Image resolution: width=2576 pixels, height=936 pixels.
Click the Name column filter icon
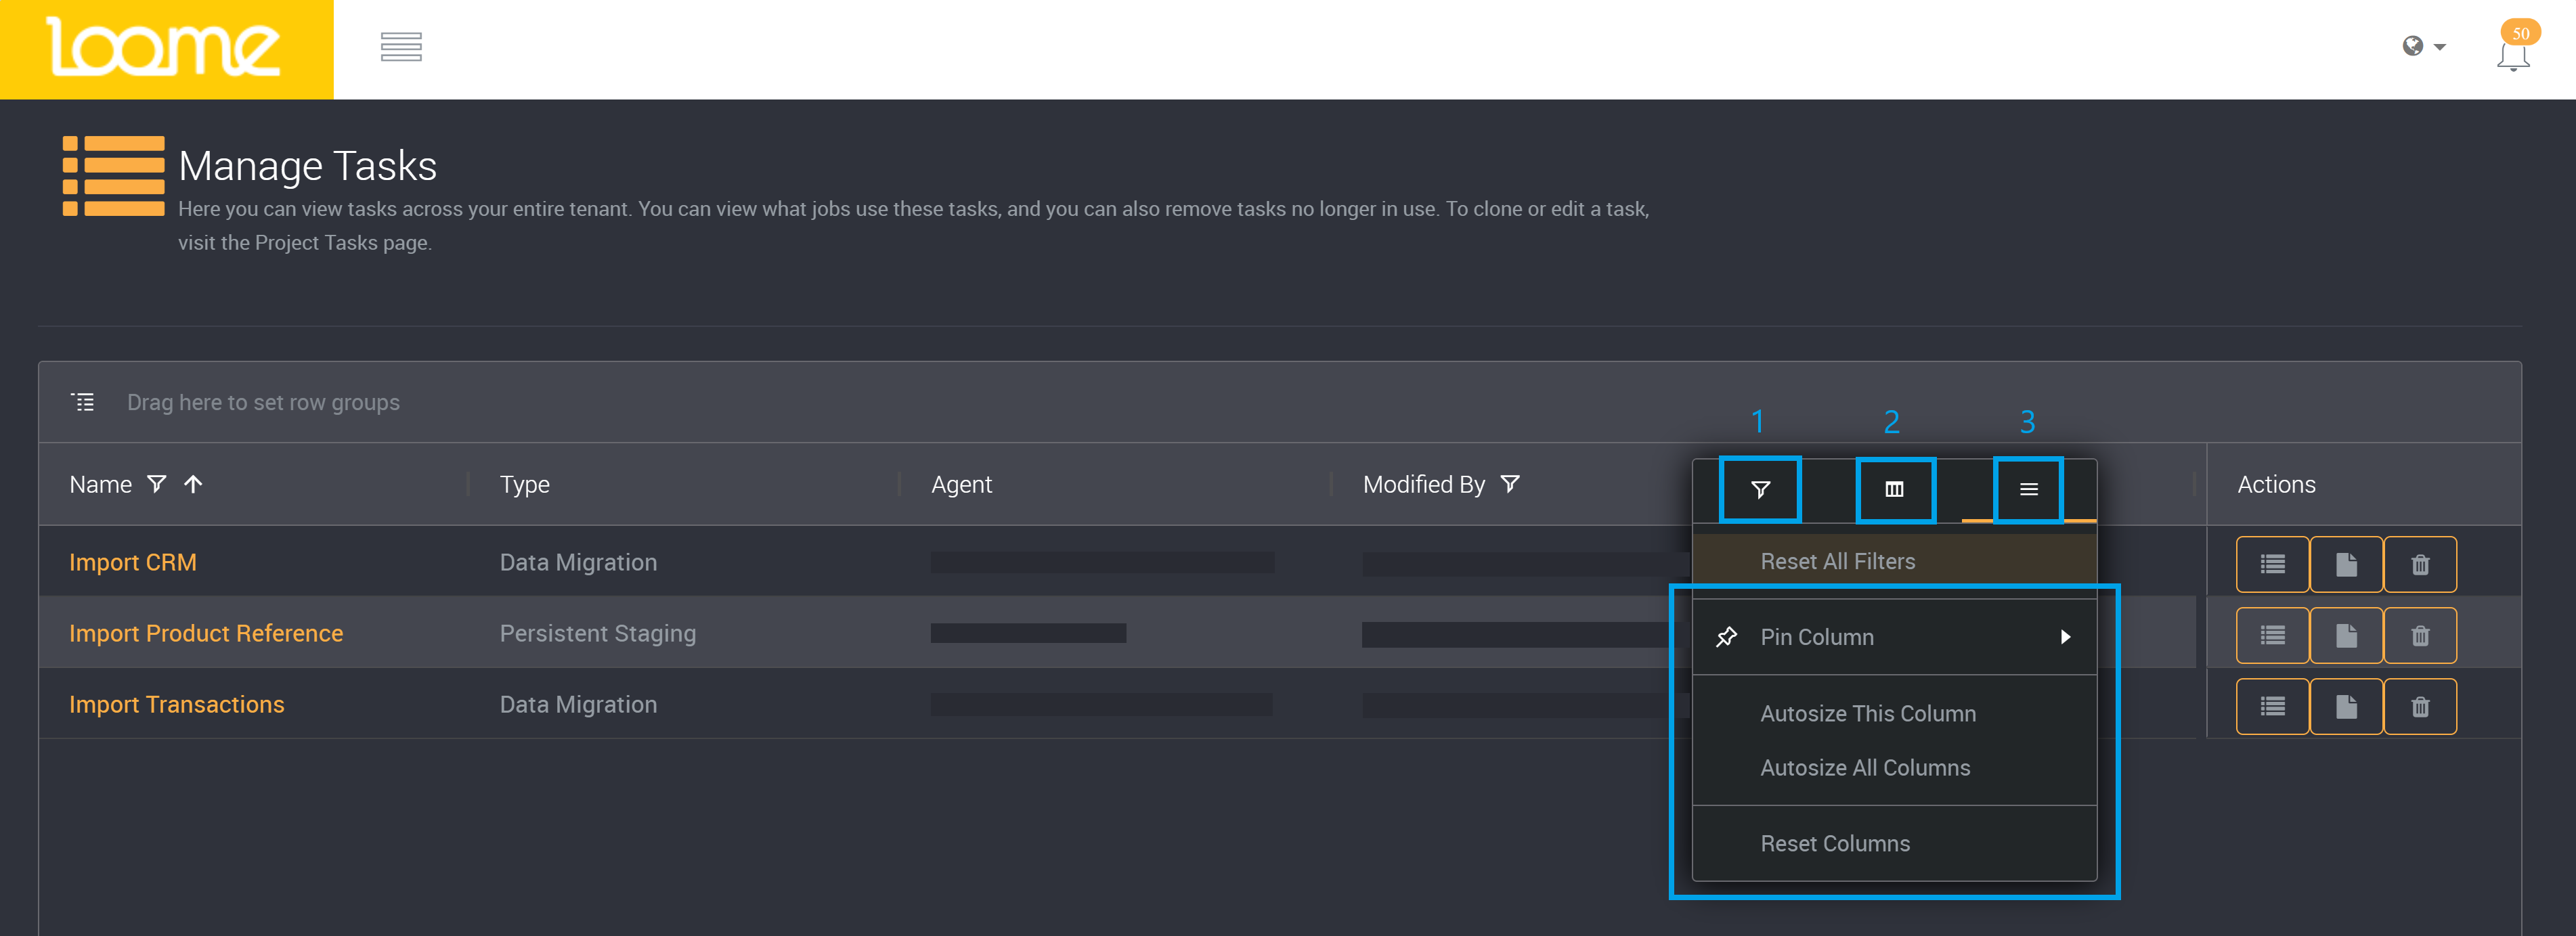[x=157, y=484]
